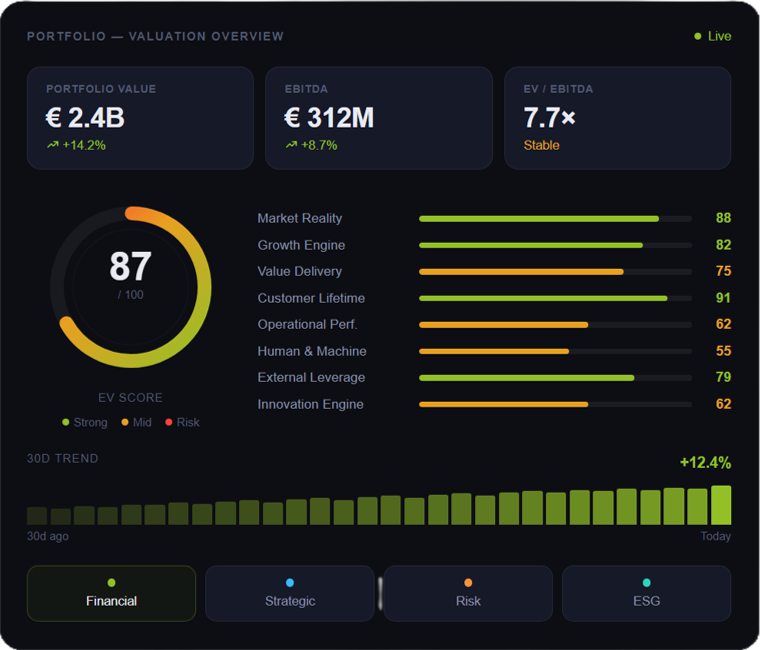Click the 'Value Delivery' label
The width and height of the screenshot is (760, 650).
pos(300,271)
